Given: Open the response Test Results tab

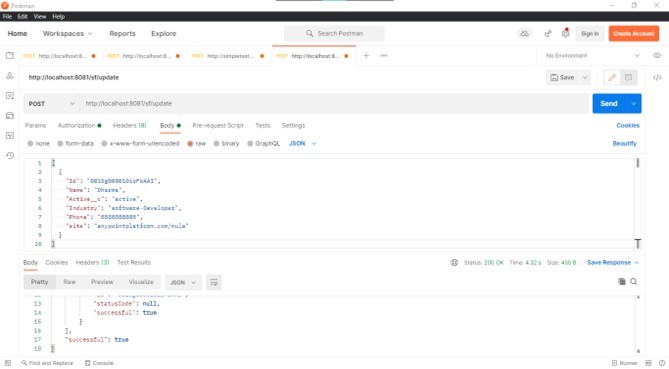Looking at the screenshot, I should [134, 262].
